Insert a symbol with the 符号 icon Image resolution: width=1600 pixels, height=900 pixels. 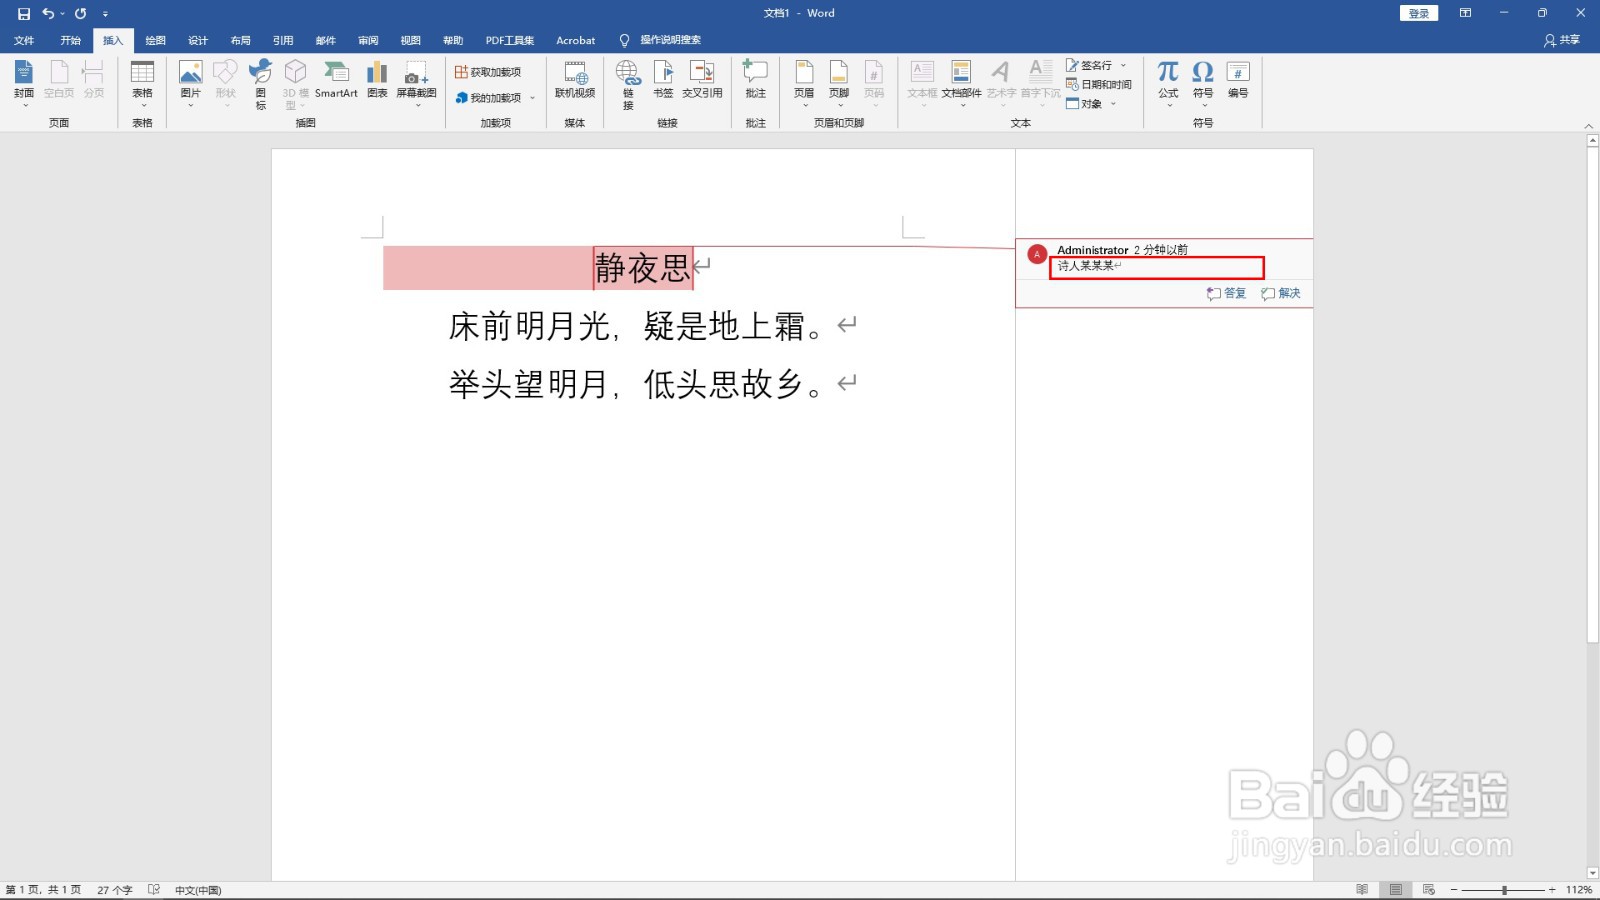click(x=1202, y=80)
